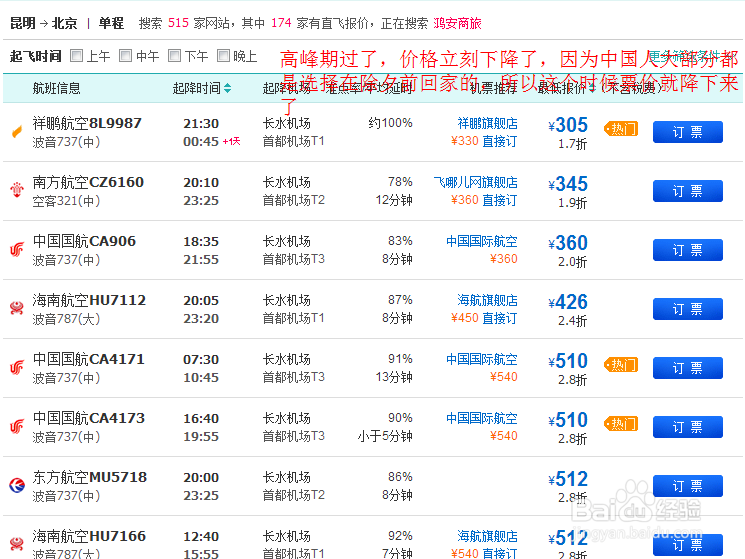Screen dimensions: 745x559
Task: Click the ¥305 lowest price
Action: point(568,125)
